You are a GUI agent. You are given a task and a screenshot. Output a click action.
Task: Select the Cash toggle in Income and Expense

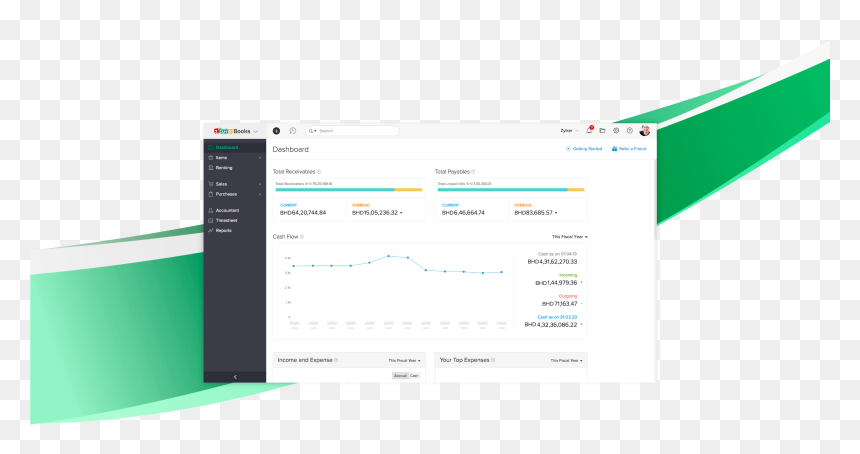coord(414,376)
